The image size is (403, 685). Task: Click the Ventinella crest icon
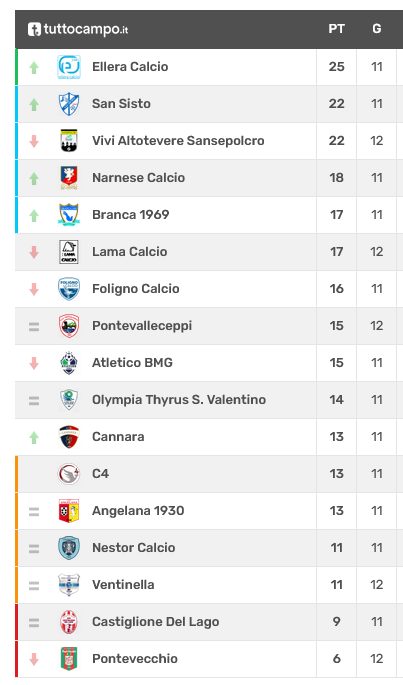tap(69, 585)
